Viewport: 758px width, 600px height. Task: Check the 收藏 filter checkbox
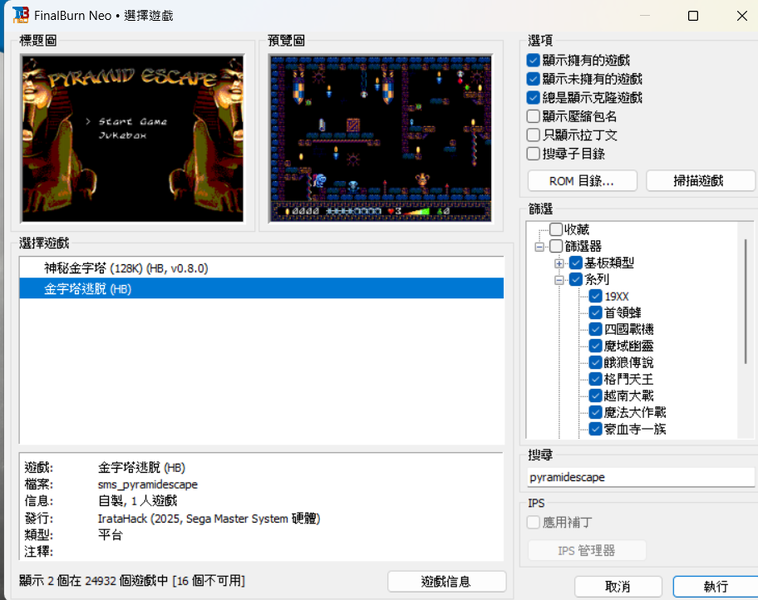tap(556, 229)
